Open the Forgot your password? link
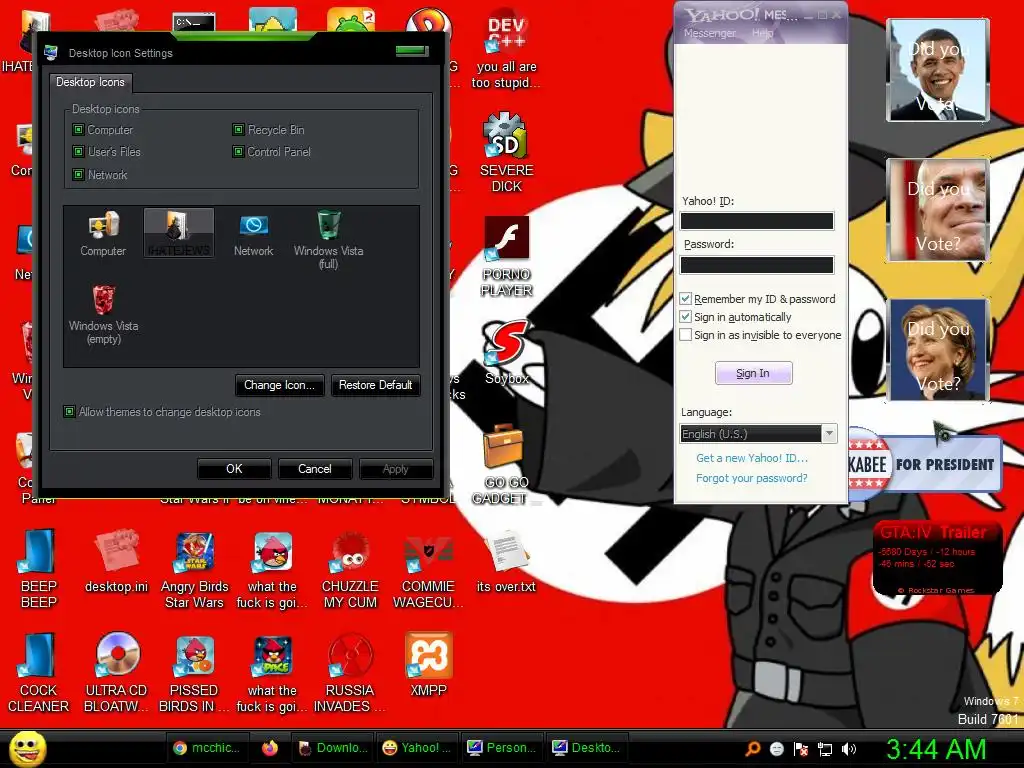This screenshot has width=1024, height=768. click(x=752, y=478)
